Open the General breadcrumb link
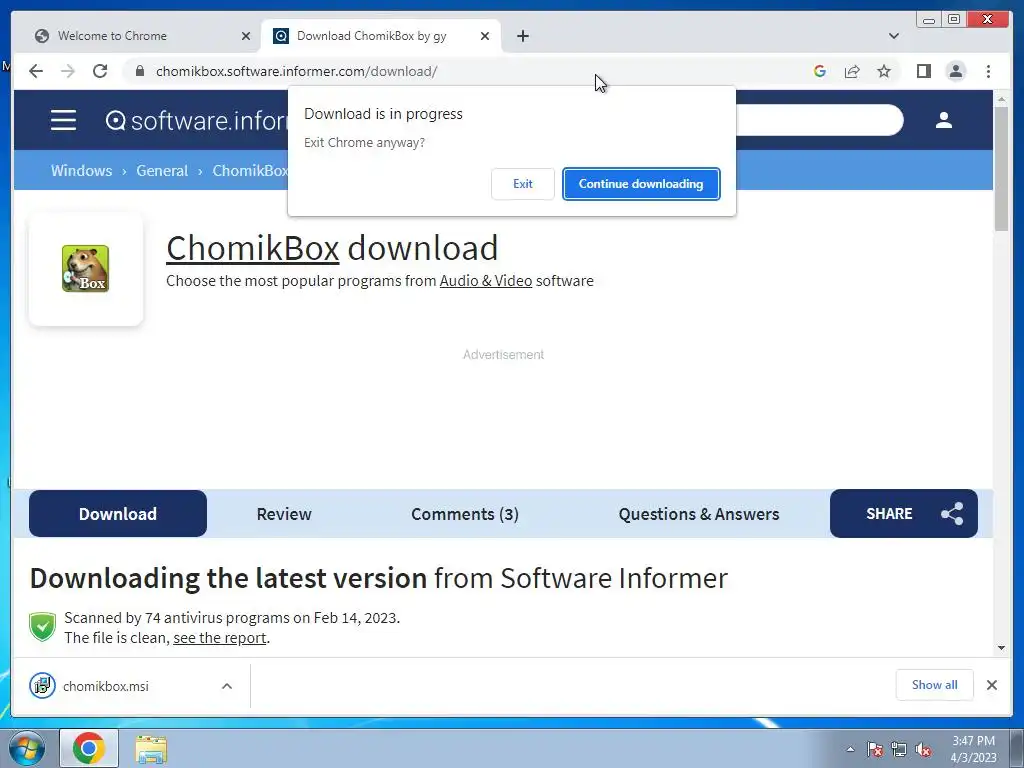The width and height of the screenshot is (1024, 768). coord(162,170)
